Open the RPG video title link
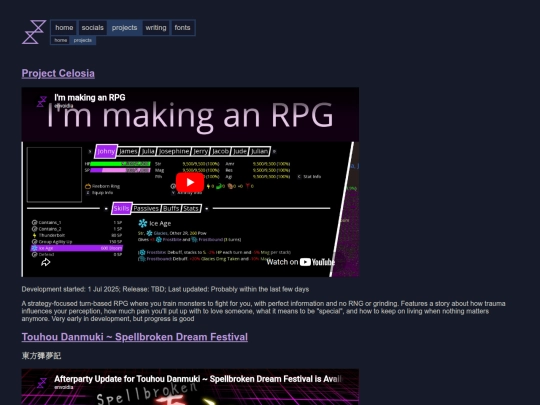540x405 pixels. click(90, 98)
